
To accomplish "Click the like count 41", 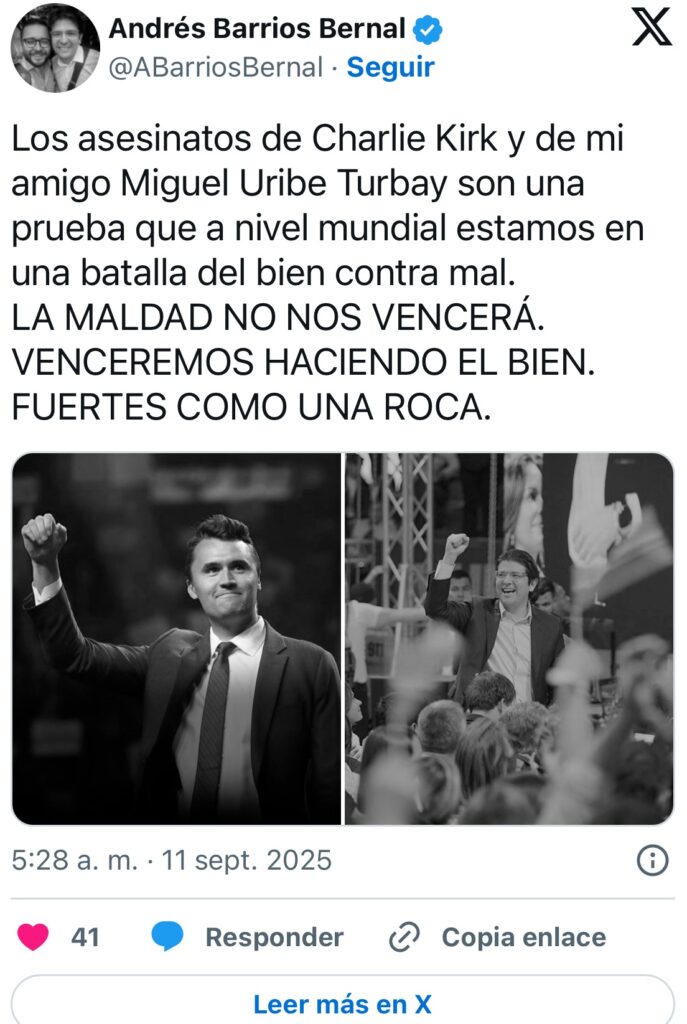I will click(x=85, y=937).
